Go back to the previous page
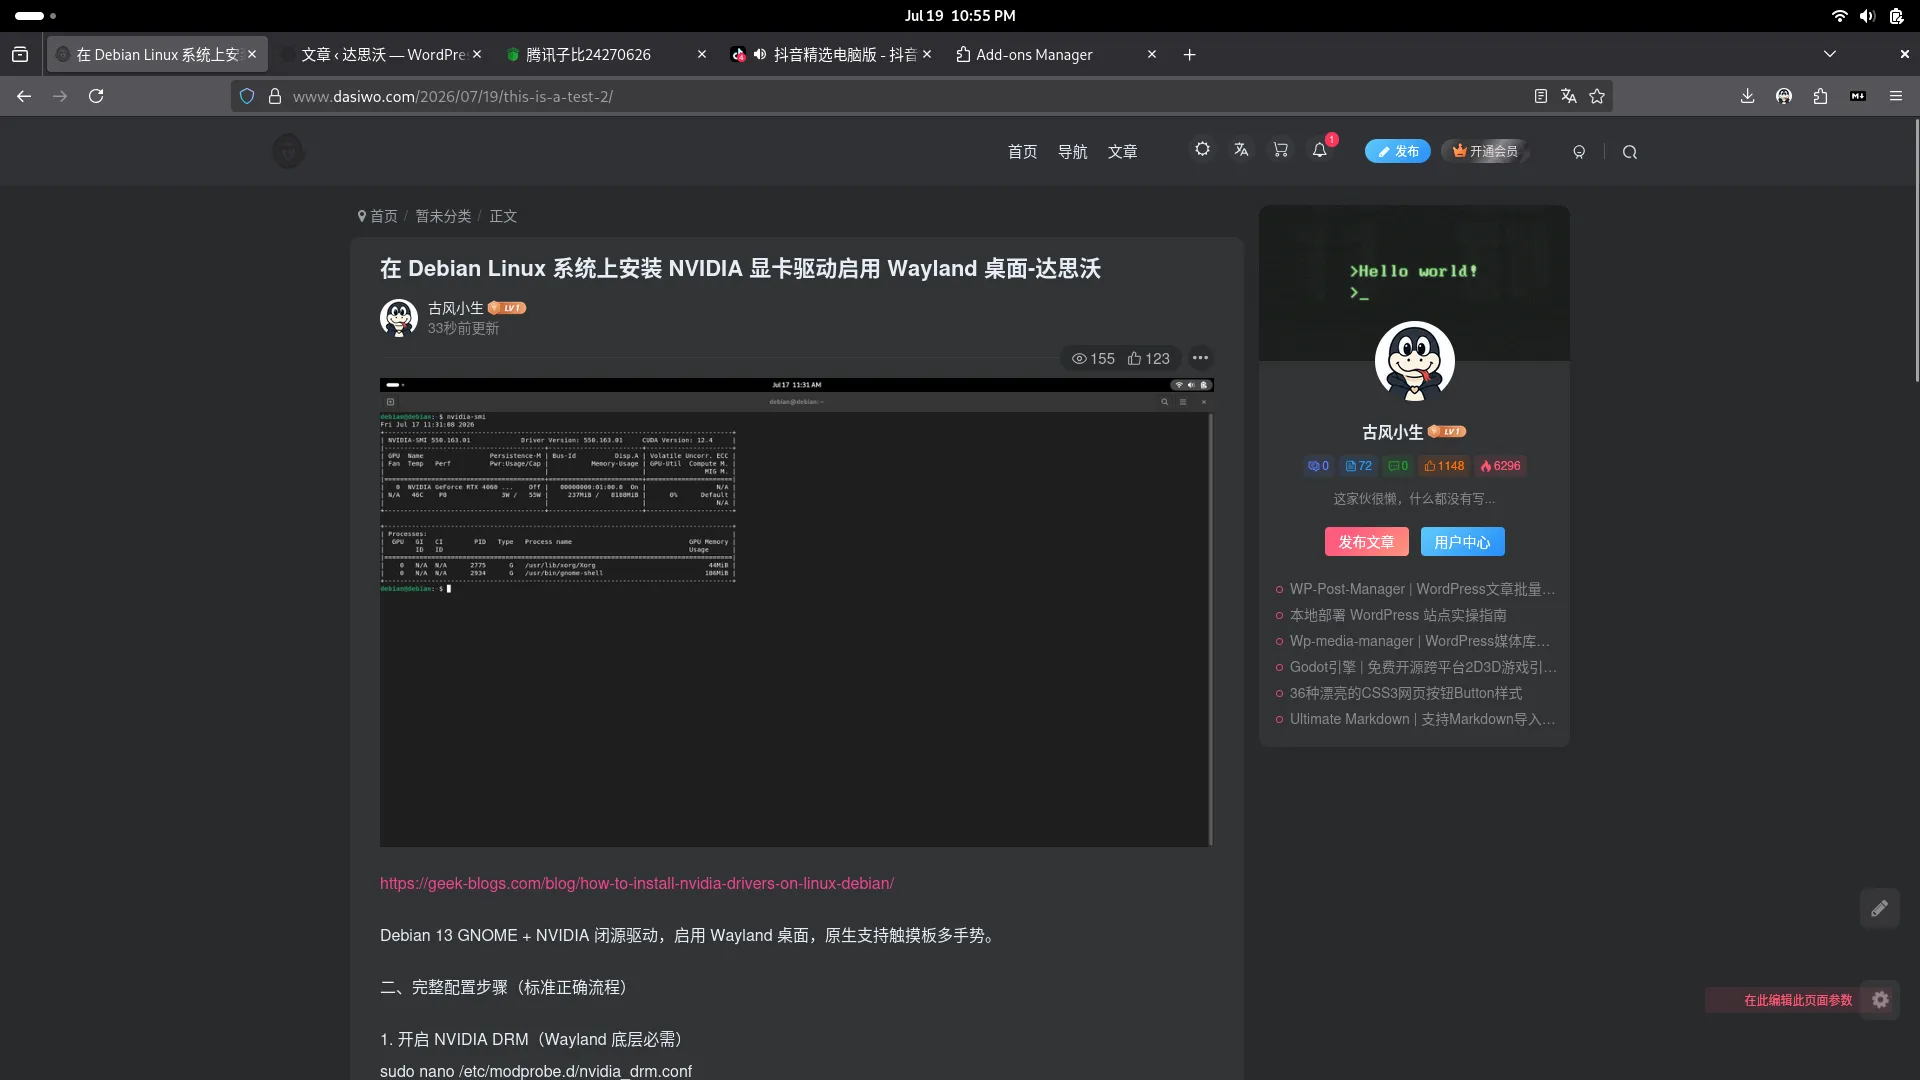 pos(24,96)
